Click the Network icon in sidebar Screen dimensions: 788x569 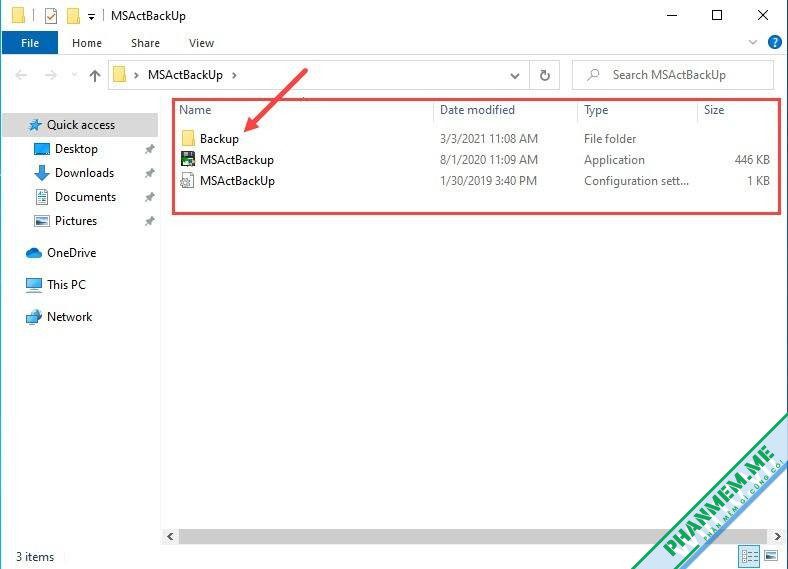tap(34, 317)
